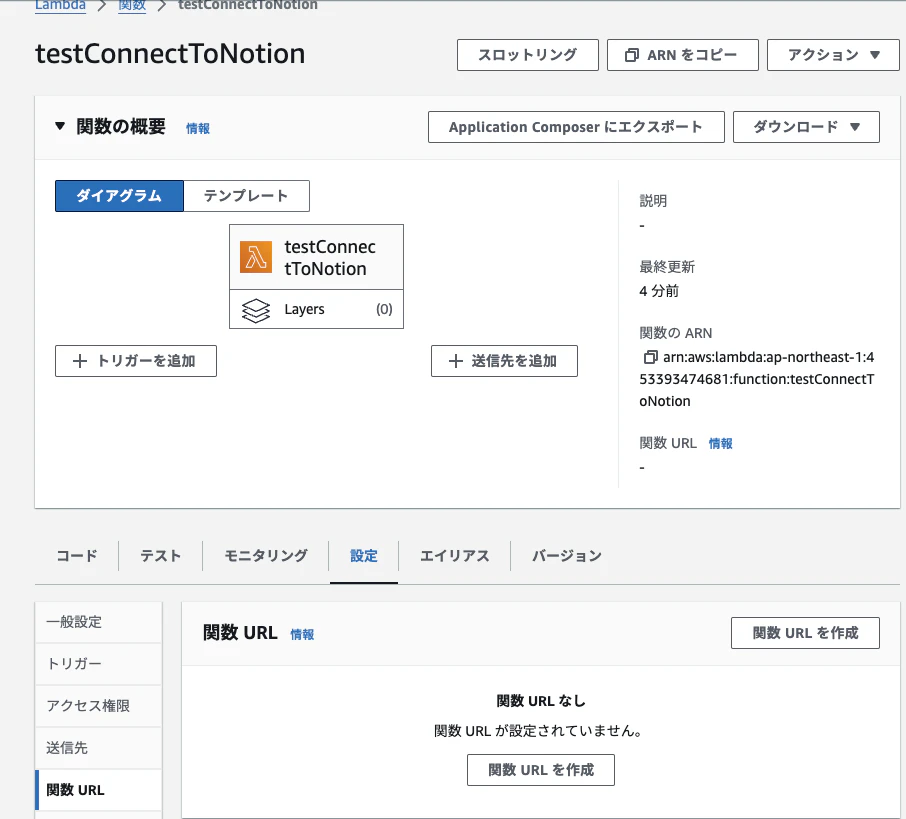Switch to the モニタリング tab
This screenshot has width=906, height=819.
pos(266,556)
